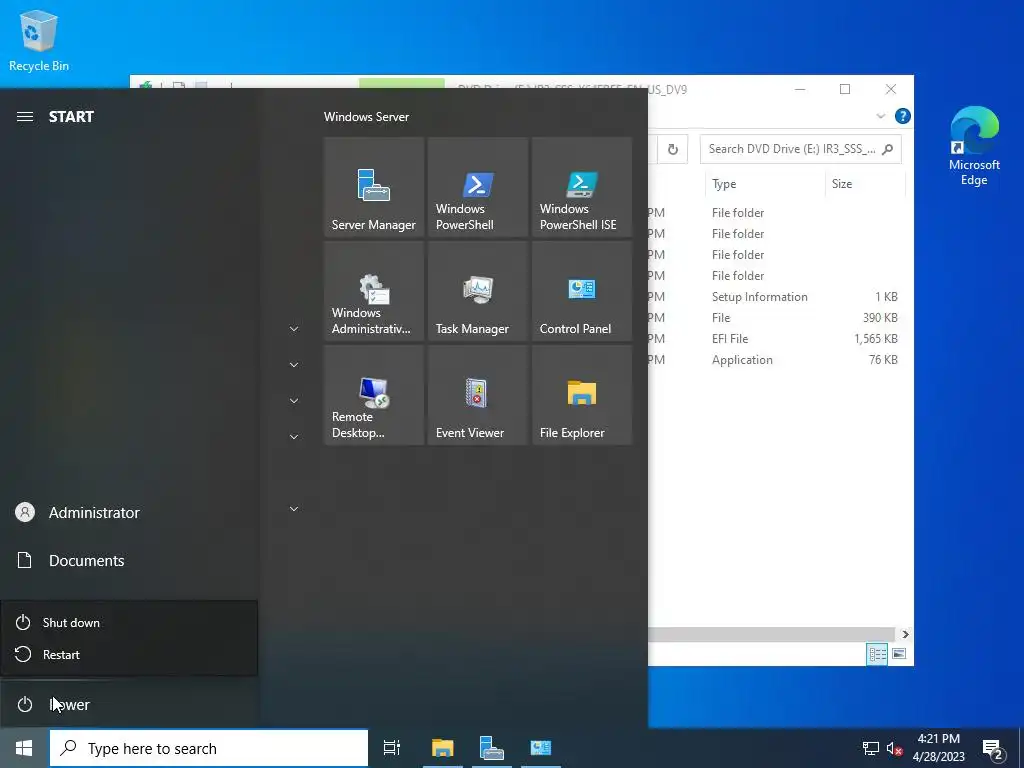This screenshot has height=768, width=1024.
Task: Select Shut down from the power menu
Action: click(129, 622)
